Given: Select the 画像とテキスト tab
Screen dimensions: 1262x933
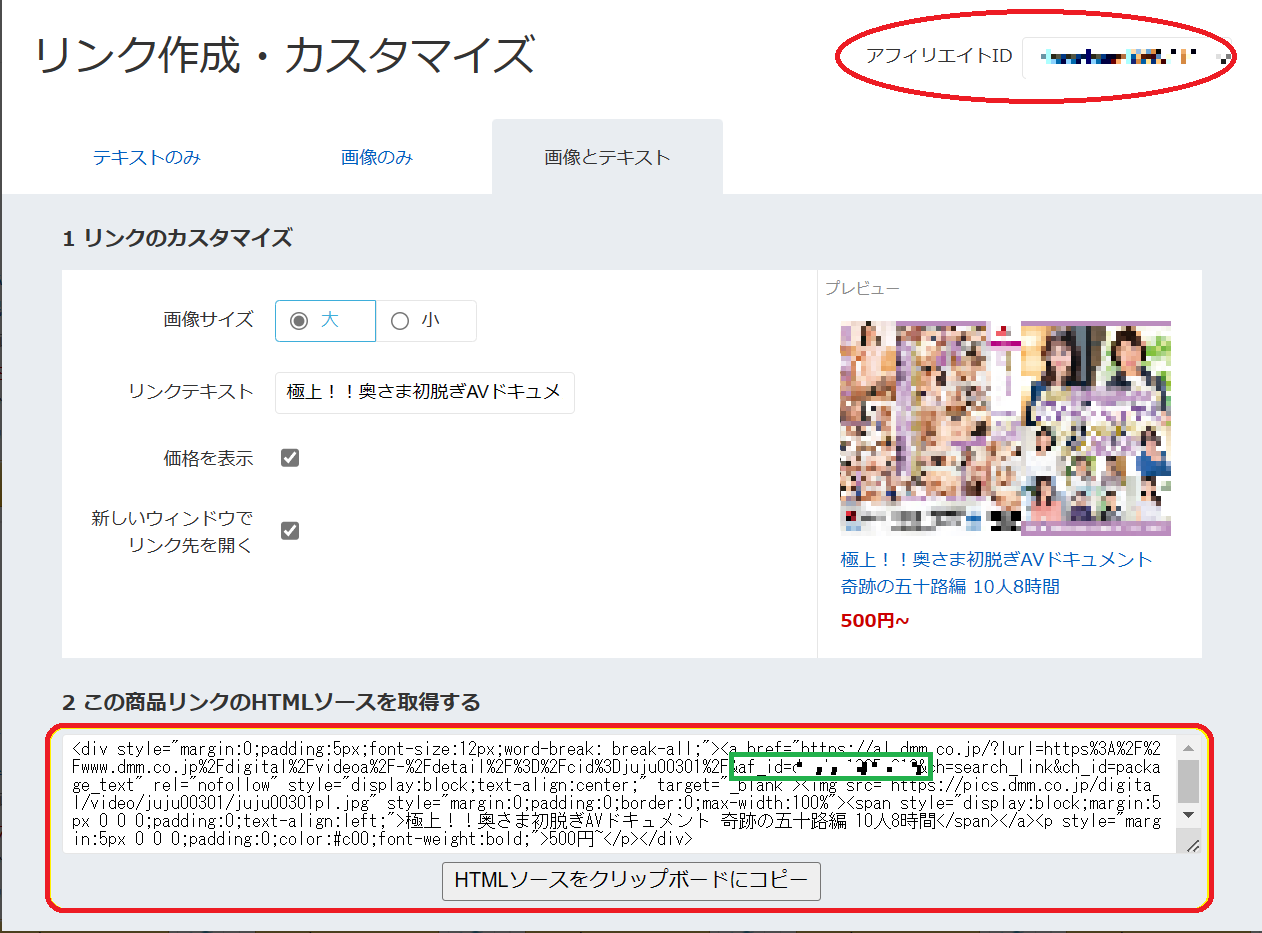Looking at the screenshot, I should (x=607, y=158).
